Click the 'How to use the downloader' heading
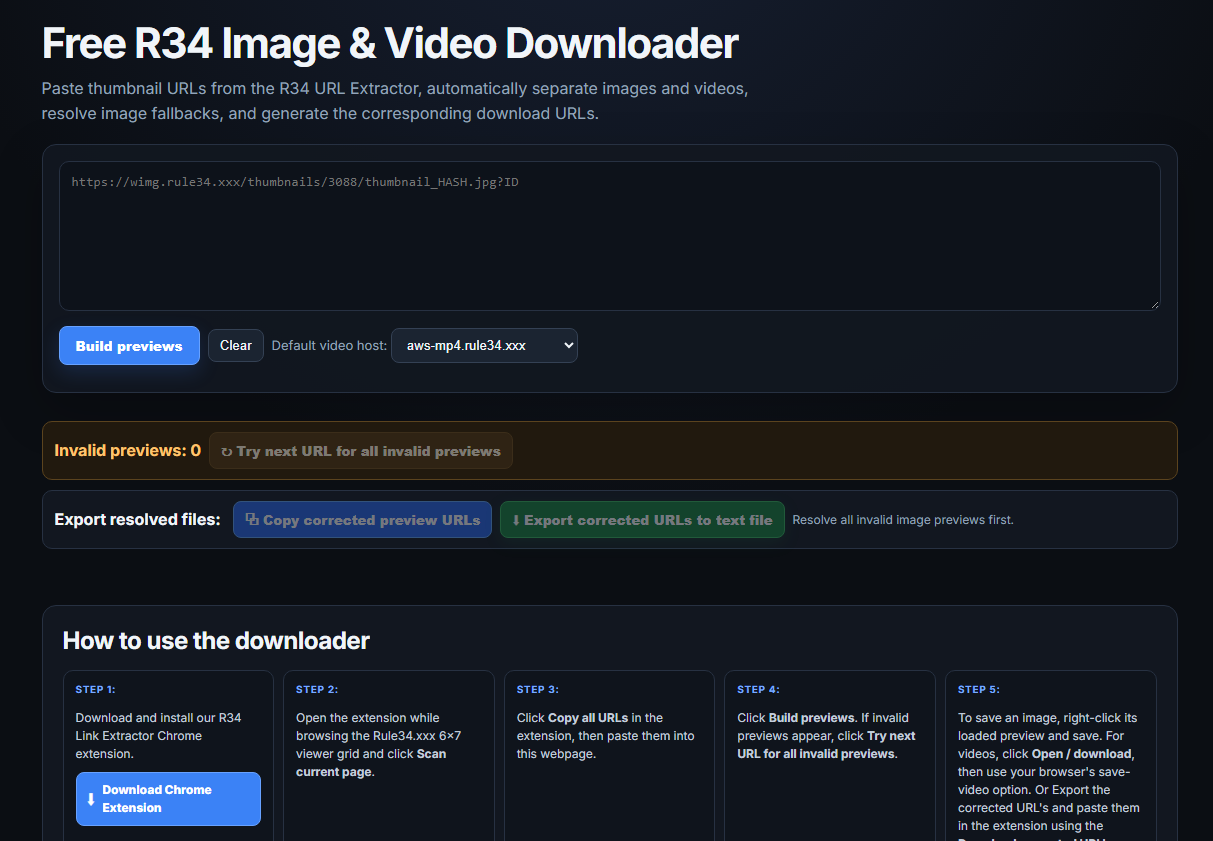 (x=216, y=640)
